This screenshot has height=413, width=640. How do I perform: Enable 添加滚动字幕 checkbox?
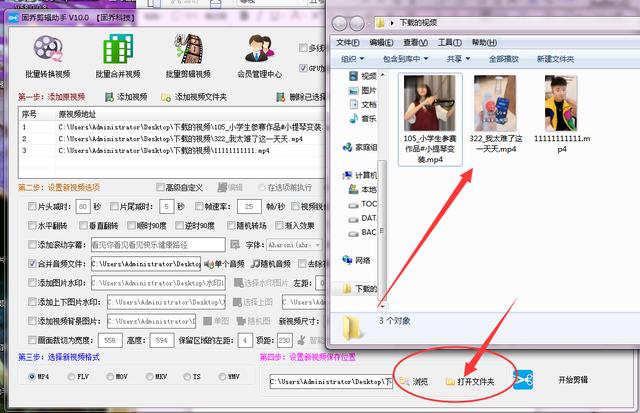pos(32,244)
